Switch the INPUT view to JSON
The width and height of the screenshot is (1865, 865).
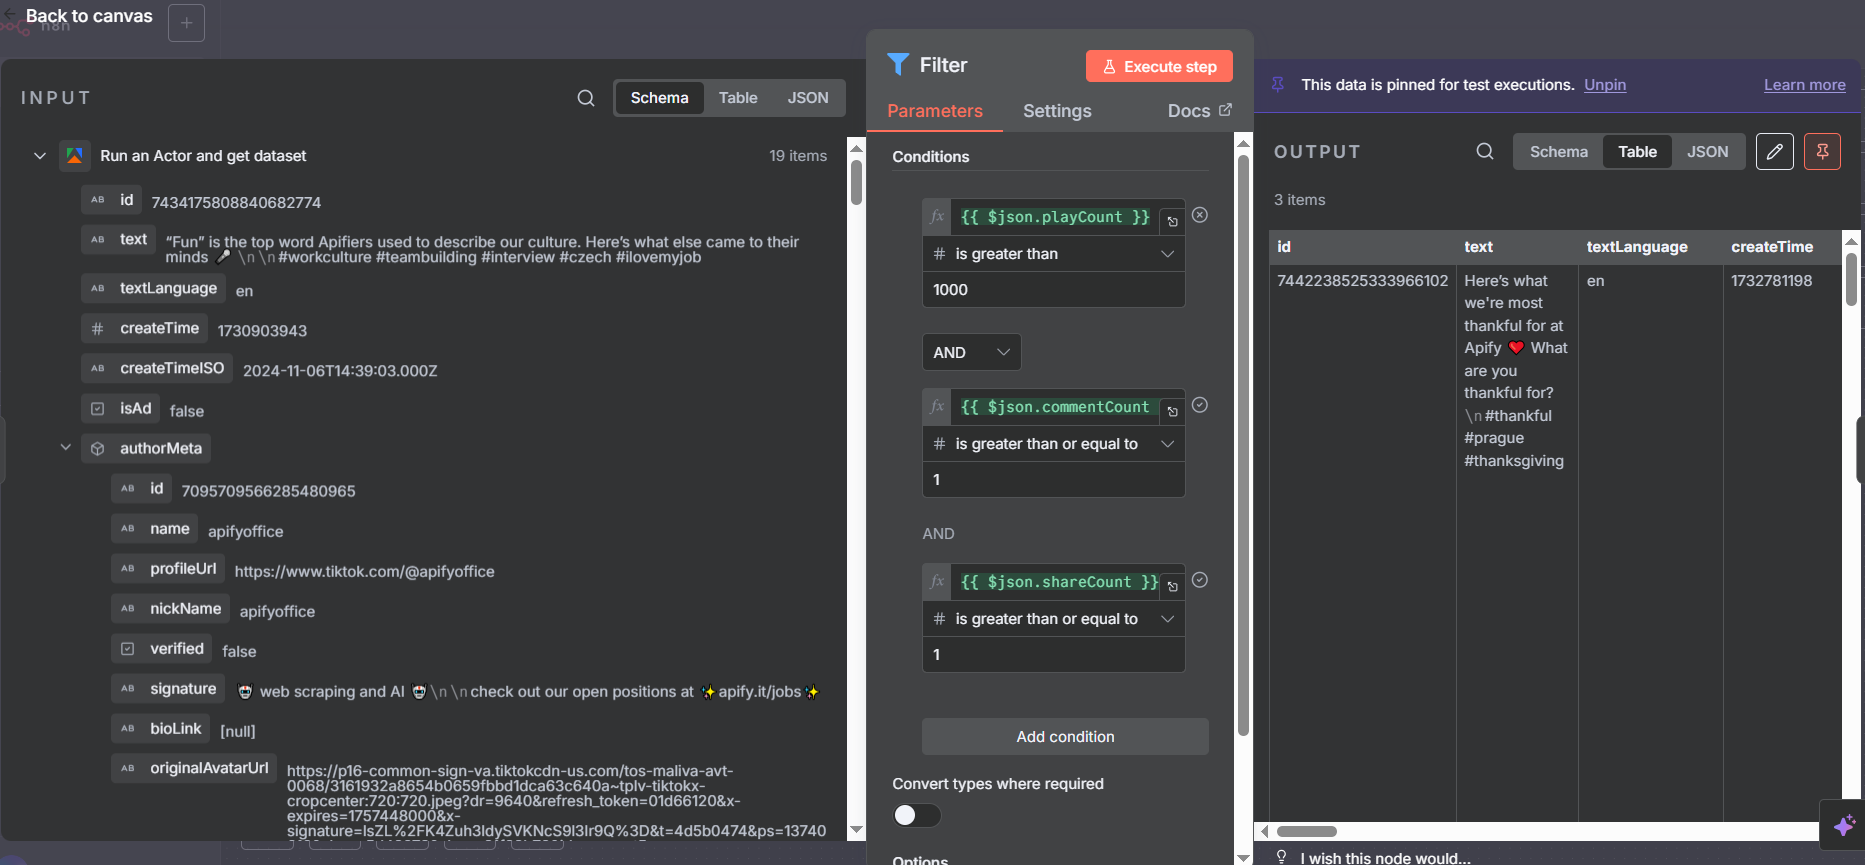pyautogui.click(x=807, y=98)
